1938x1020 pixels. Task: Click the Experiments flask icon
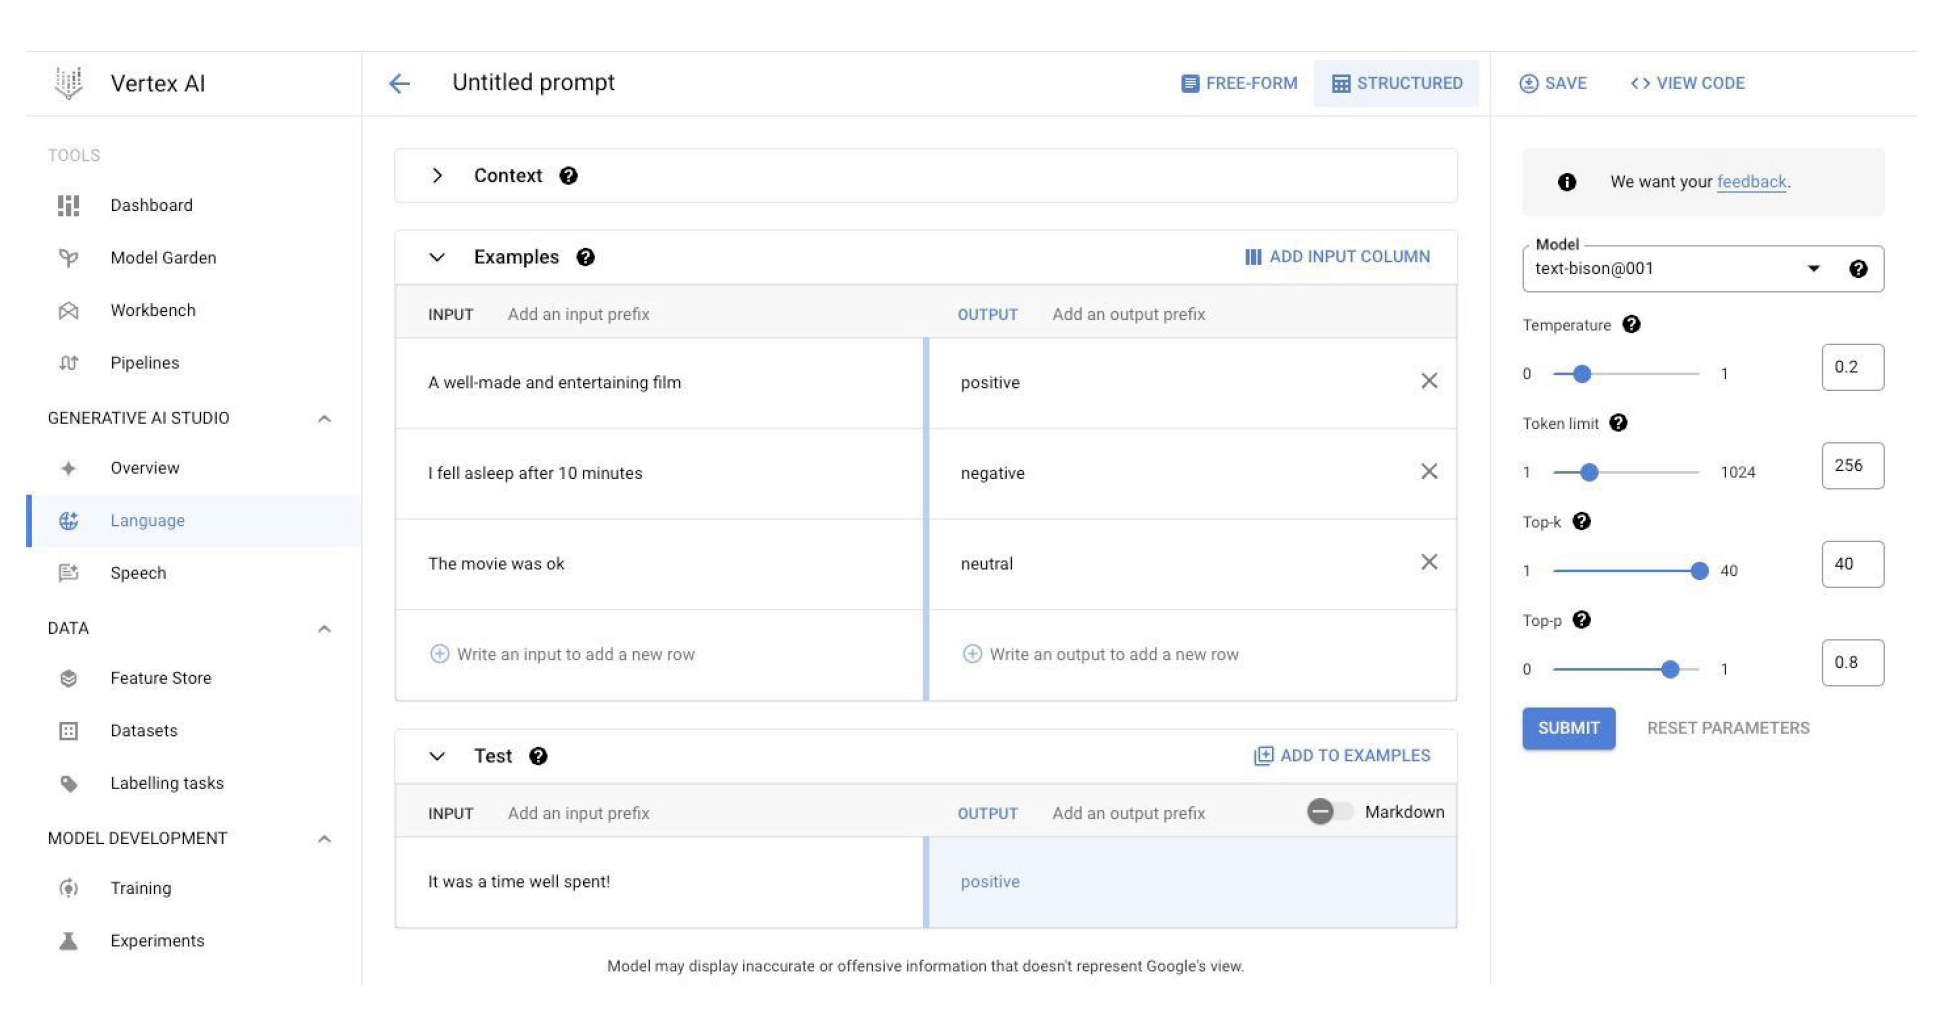point(68,941)
